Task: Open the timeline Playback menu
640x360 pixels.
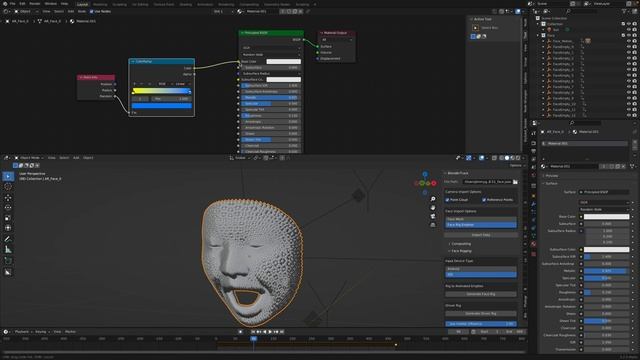Action: pyautogui.click(x=22, y=332)
